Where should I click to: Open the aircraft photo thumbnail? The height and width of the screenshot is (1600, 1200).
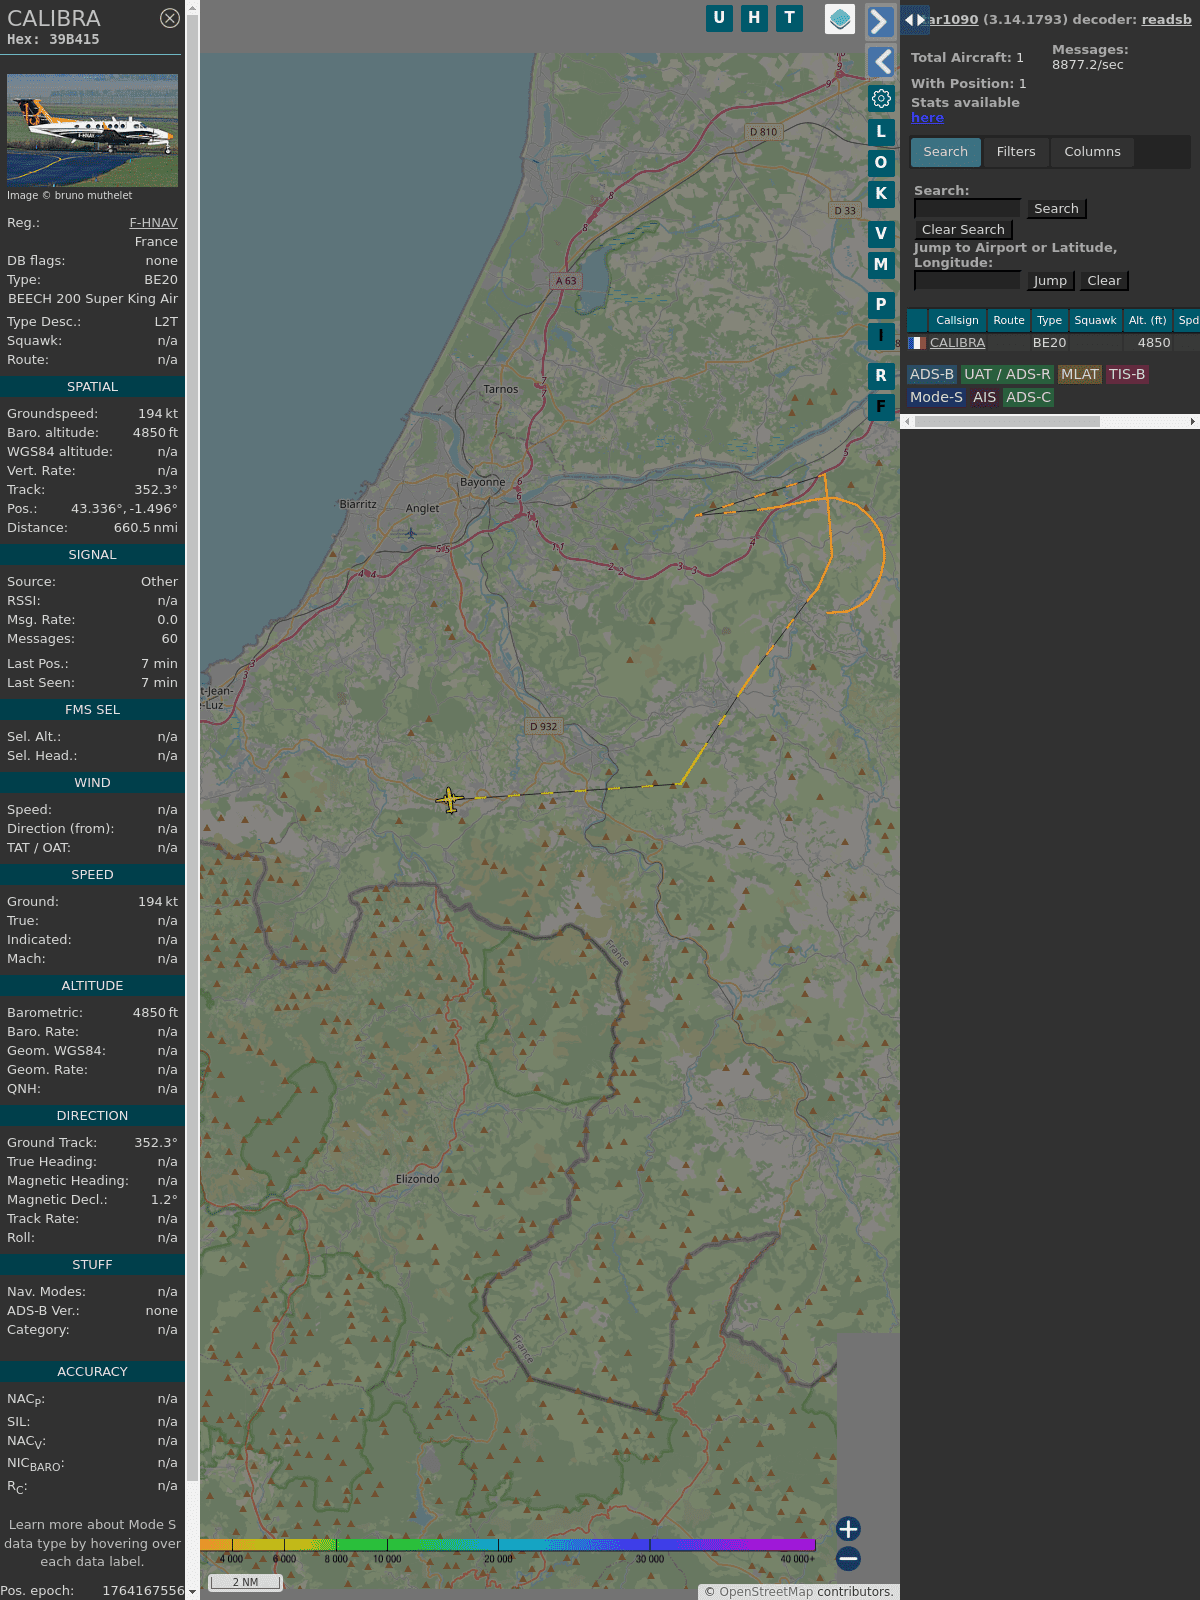(x=92, y=130)
